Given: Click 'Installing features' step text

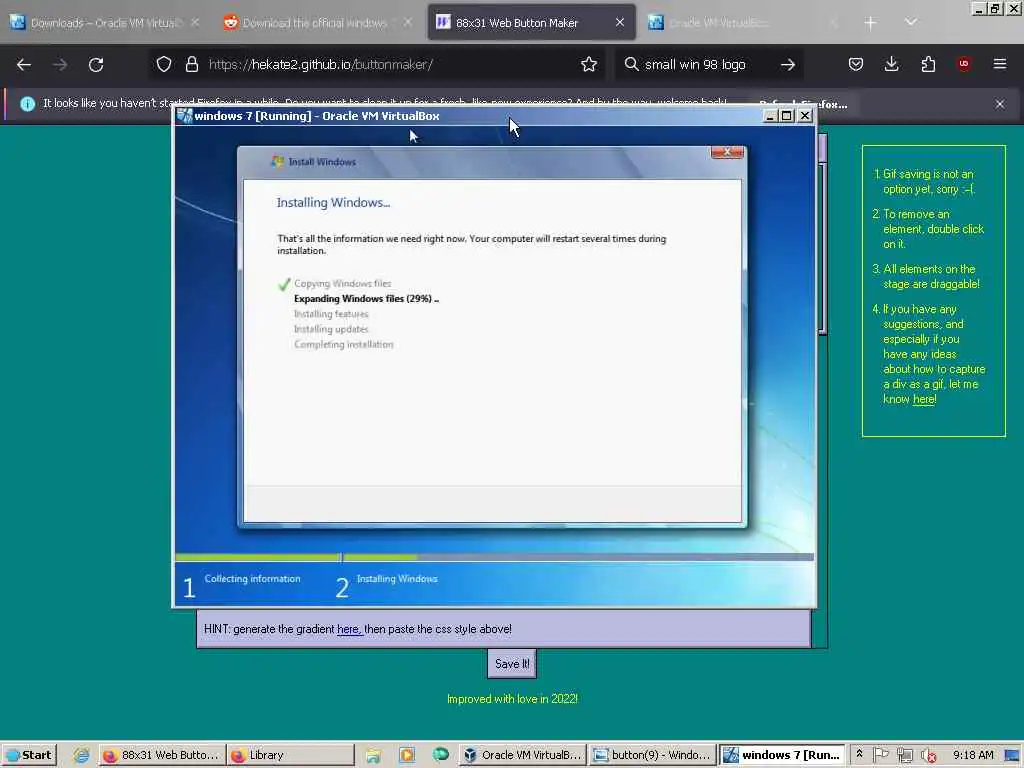Looking at the screenshot, I should [x=331, y=314].
